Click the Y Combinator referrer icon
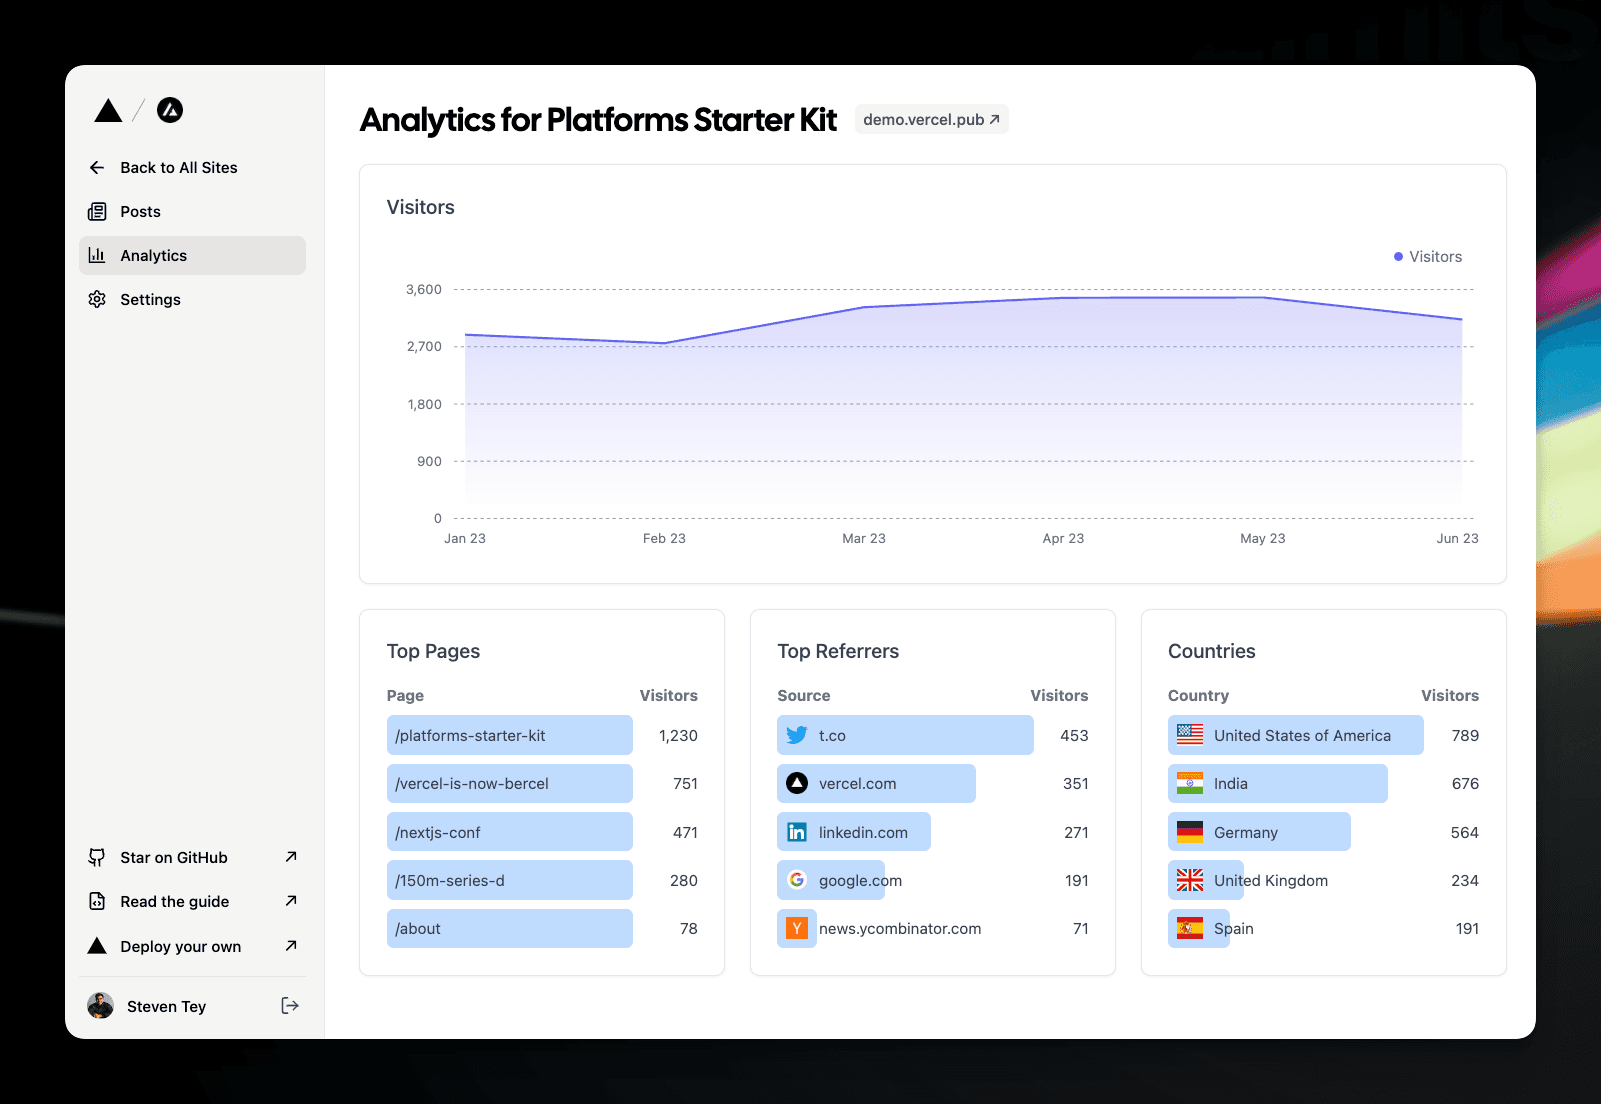 pyautogui.click(x=797, y=929)
